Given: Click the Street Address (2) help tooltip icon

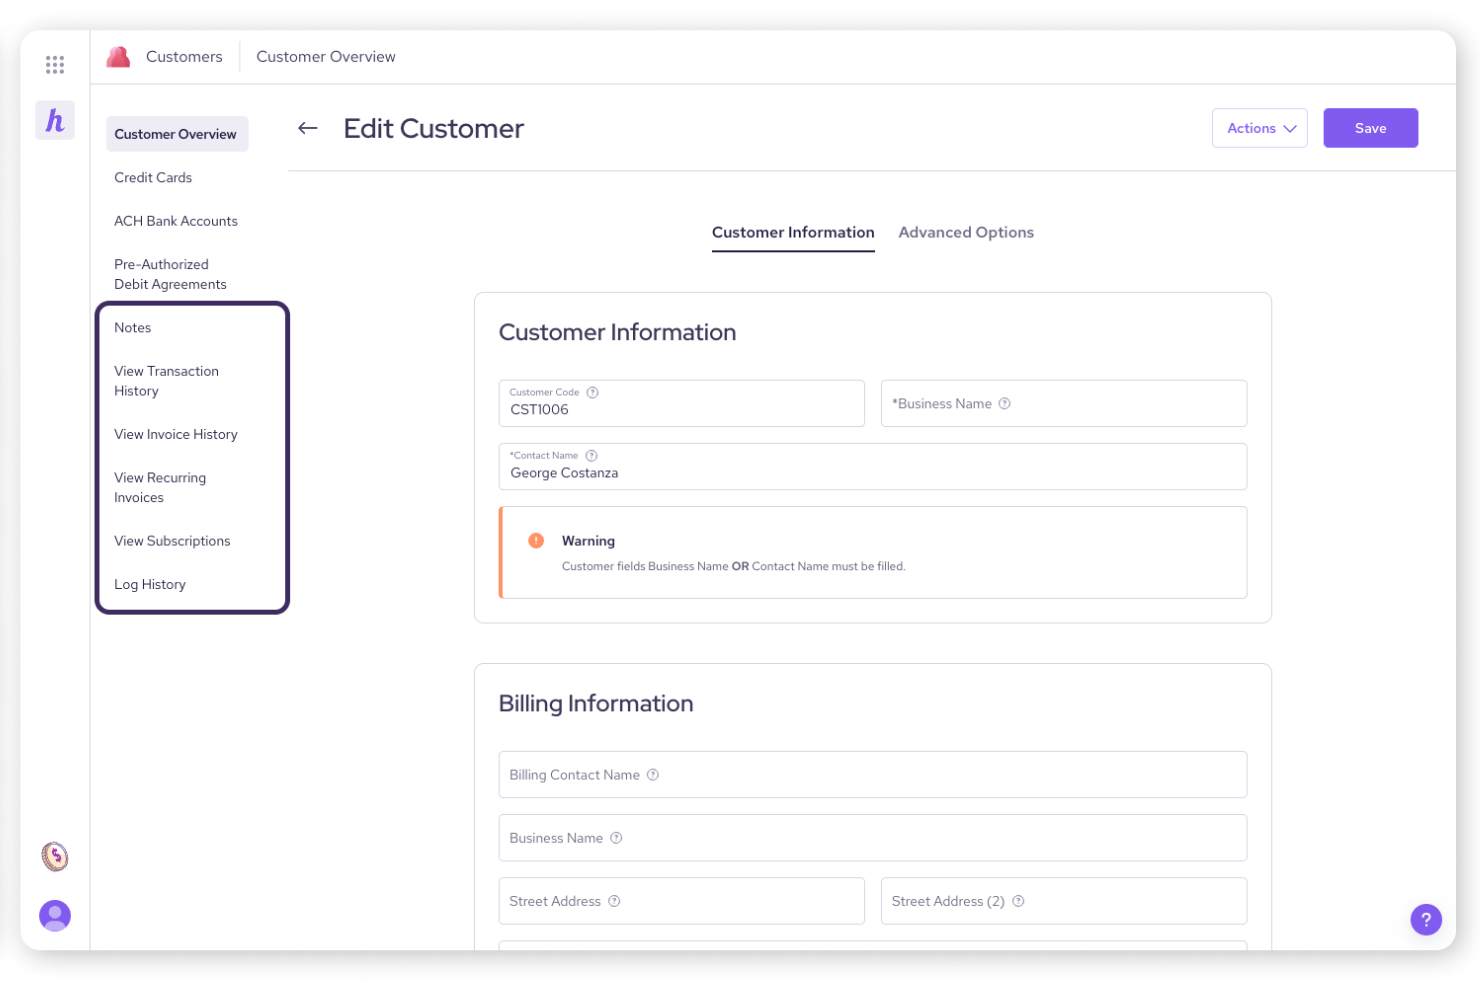Looking at the screenshot, I should [x=1018, y=901].
